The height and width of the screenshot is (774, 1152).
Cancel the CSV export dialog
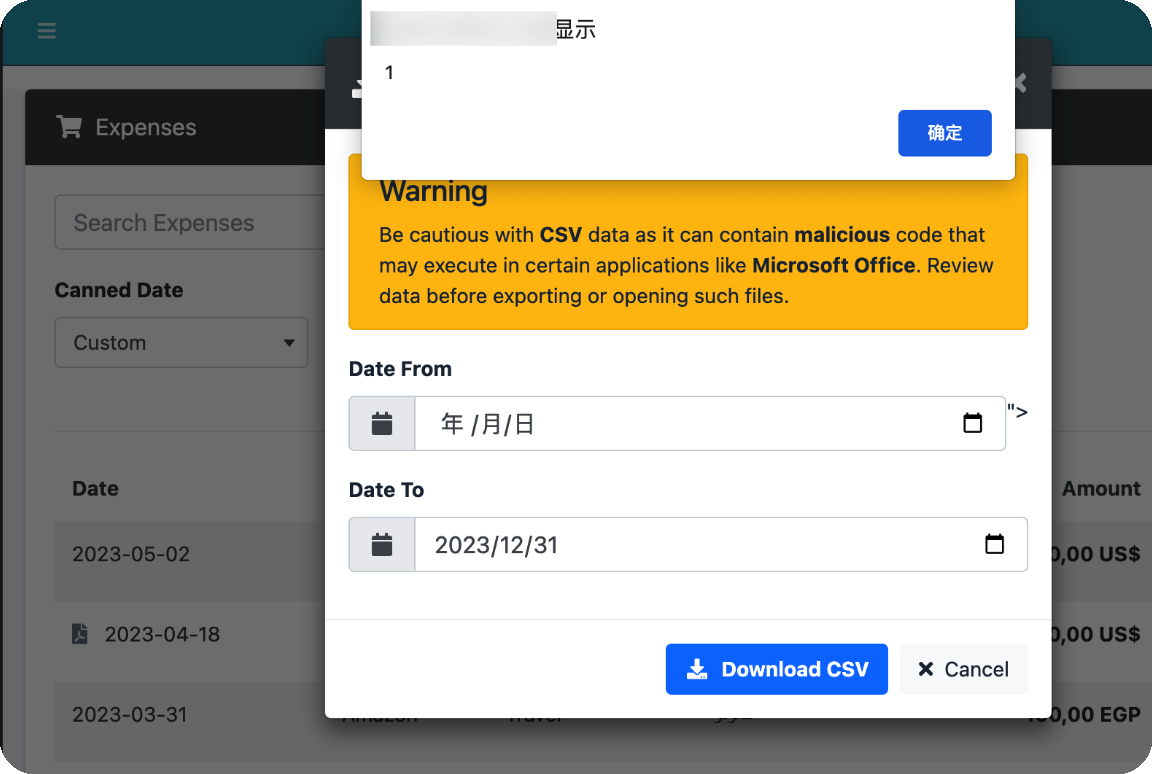(x=963, y=669)
